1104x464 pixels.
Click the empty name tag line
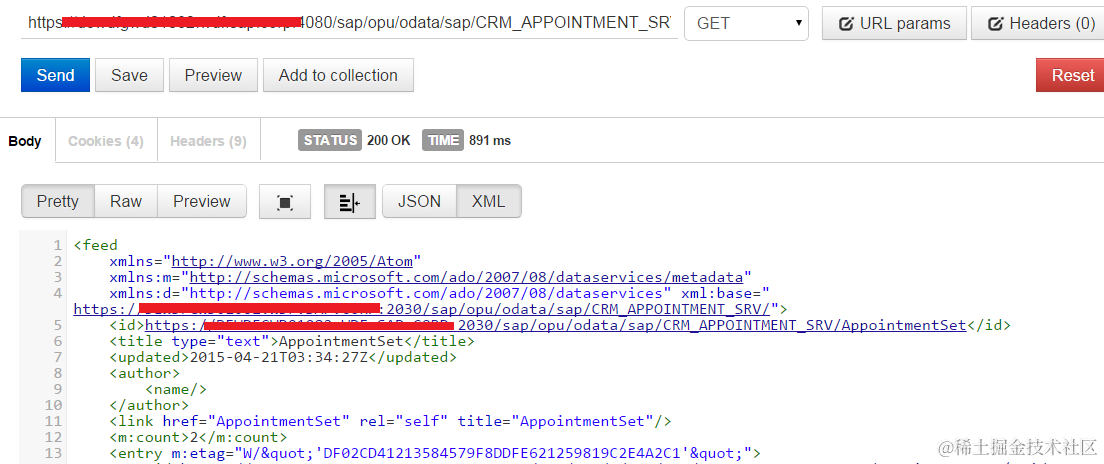click(176, 389)
